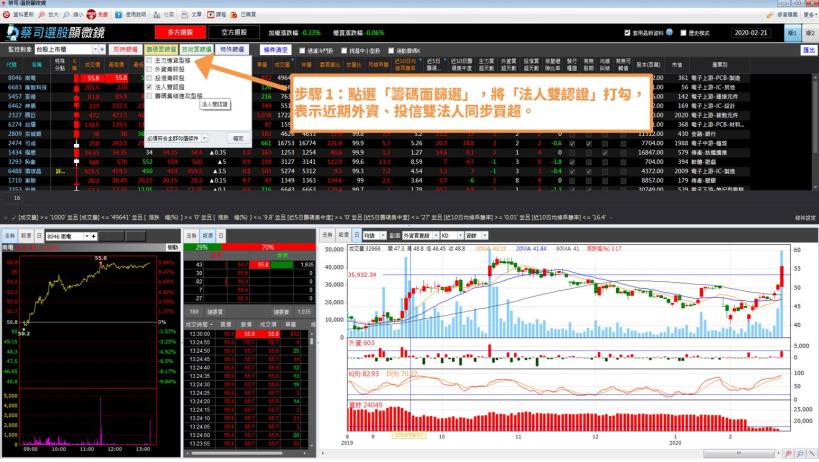Viewport: 819px width, 462px height.
Task: Click the condition settings link right of filter summary
Action: pos(805,218)
